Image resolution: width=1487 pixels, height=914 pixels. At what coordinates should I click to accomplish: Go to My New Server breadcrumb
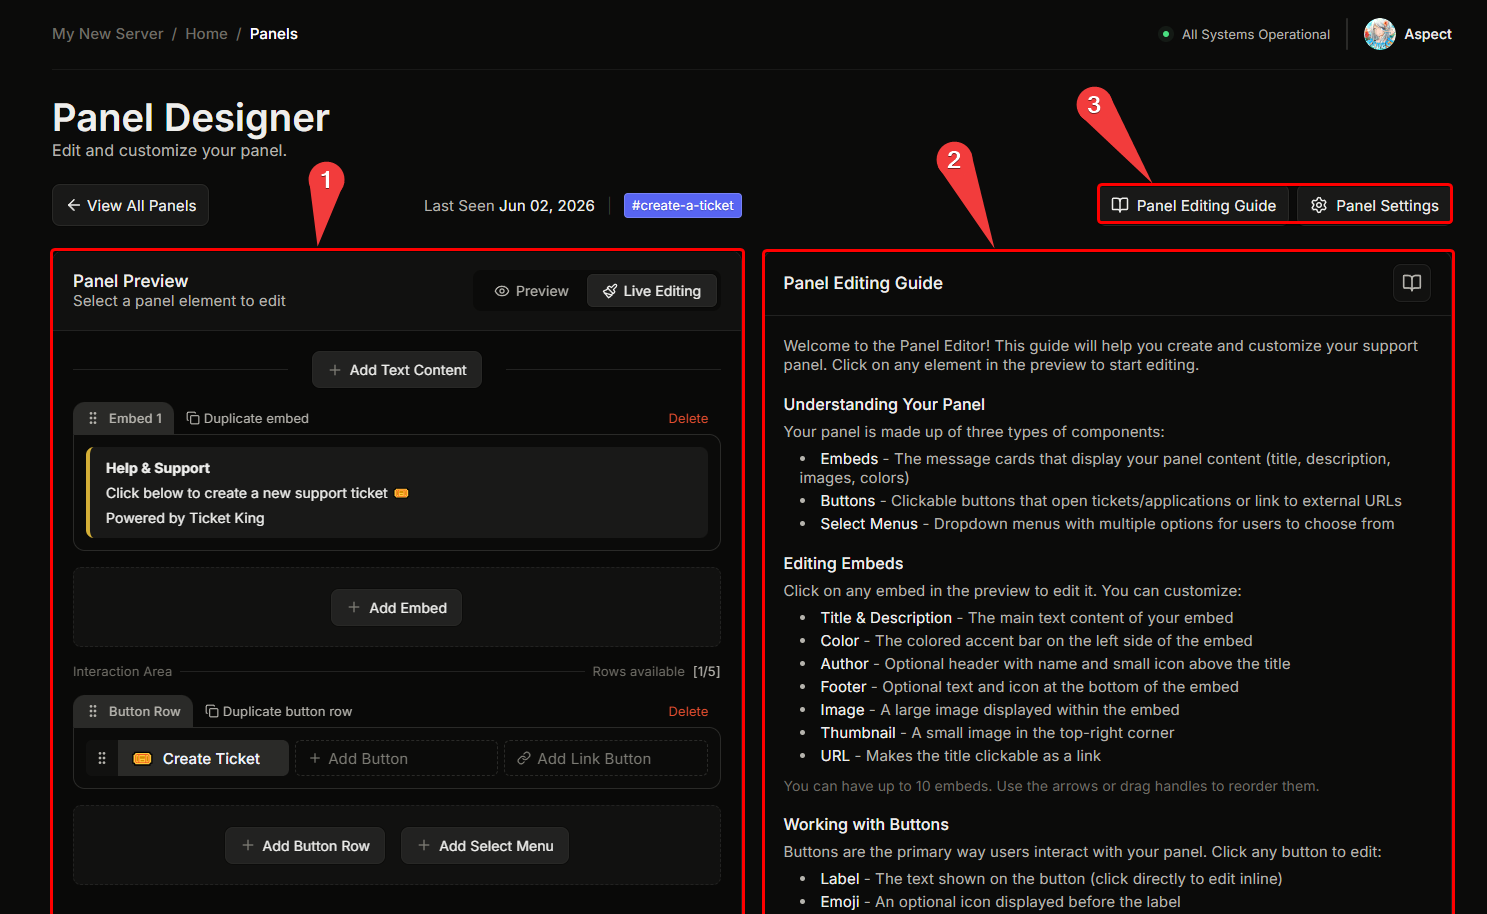tap(108, 34)
